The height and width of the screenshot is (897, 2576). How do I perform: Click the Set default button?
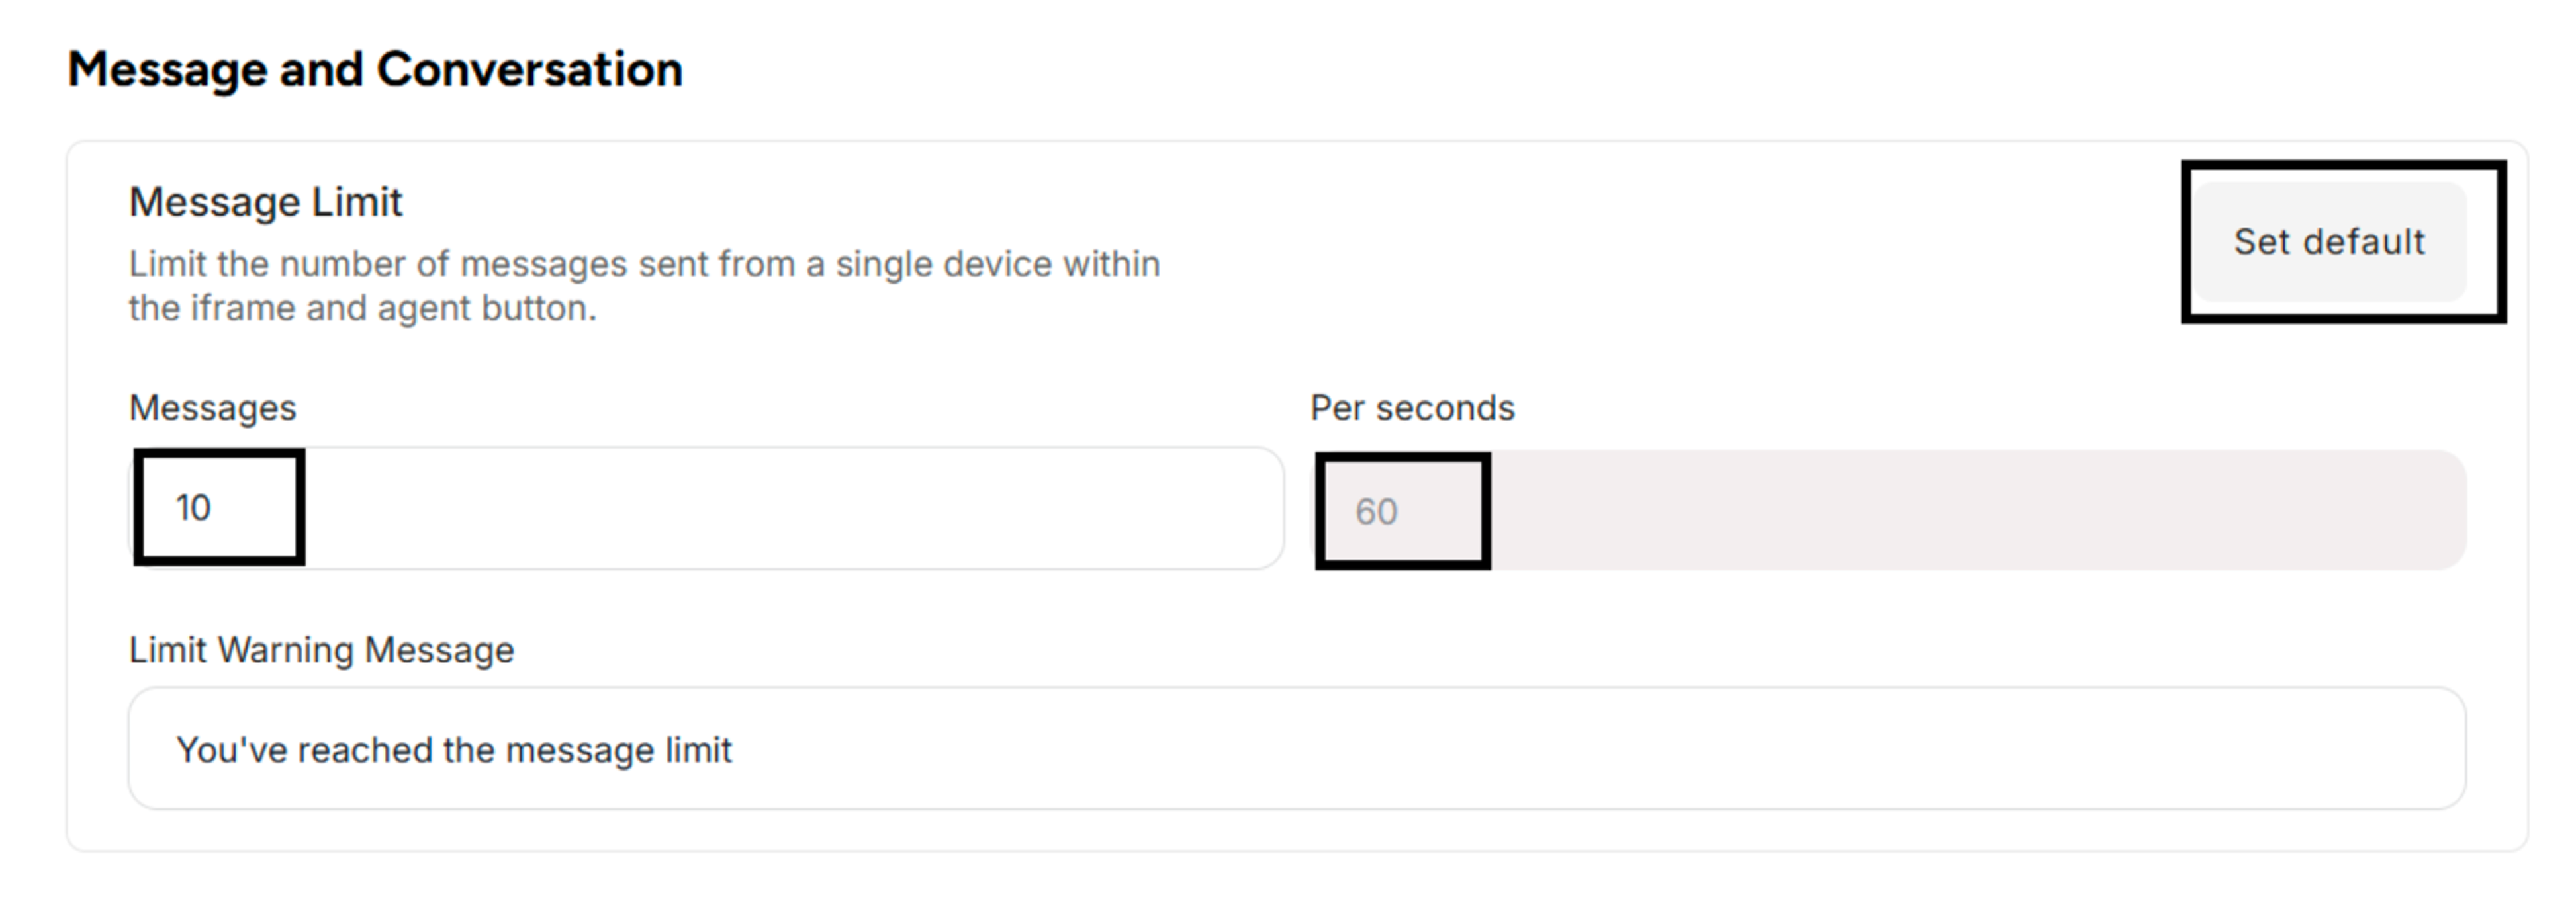click(2329, 242)
